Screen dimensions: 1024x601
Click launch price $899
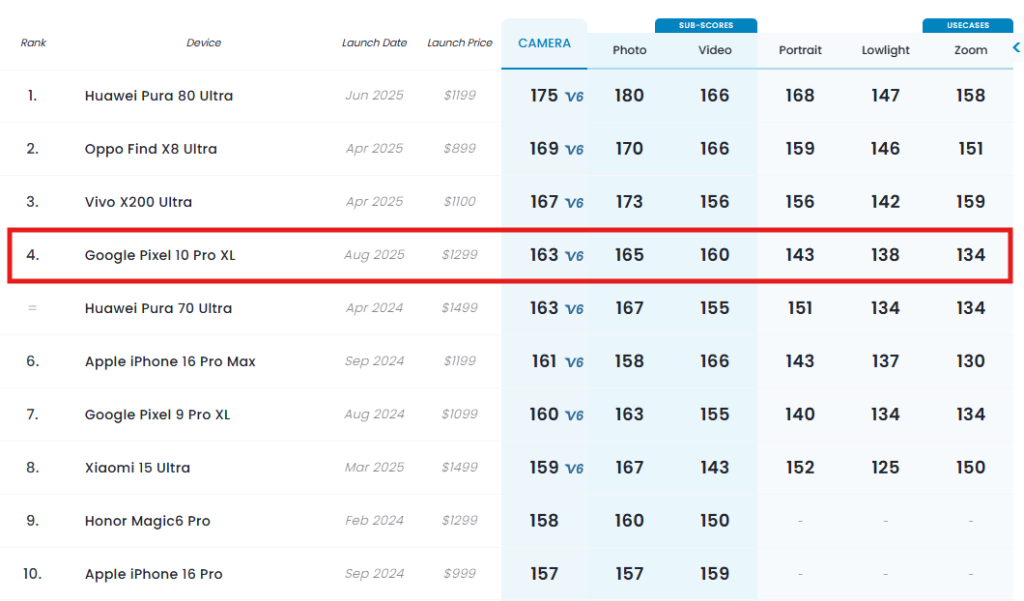click(x=460, y=148)
